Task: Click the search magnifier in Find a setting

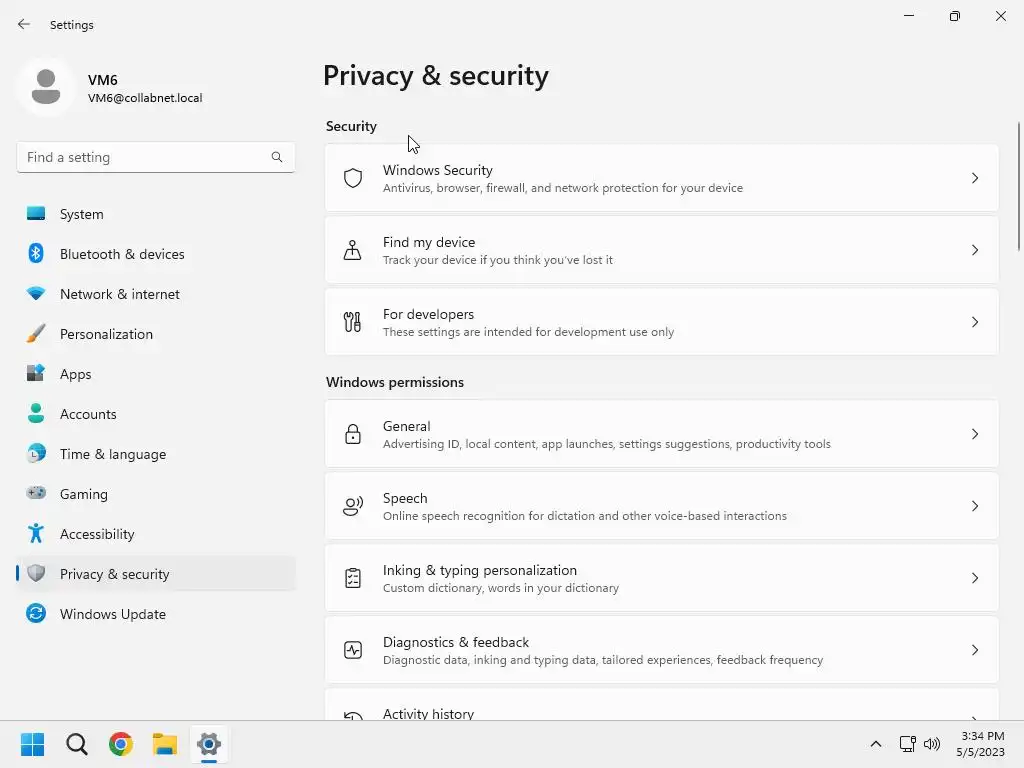Action: coord(277,157)
